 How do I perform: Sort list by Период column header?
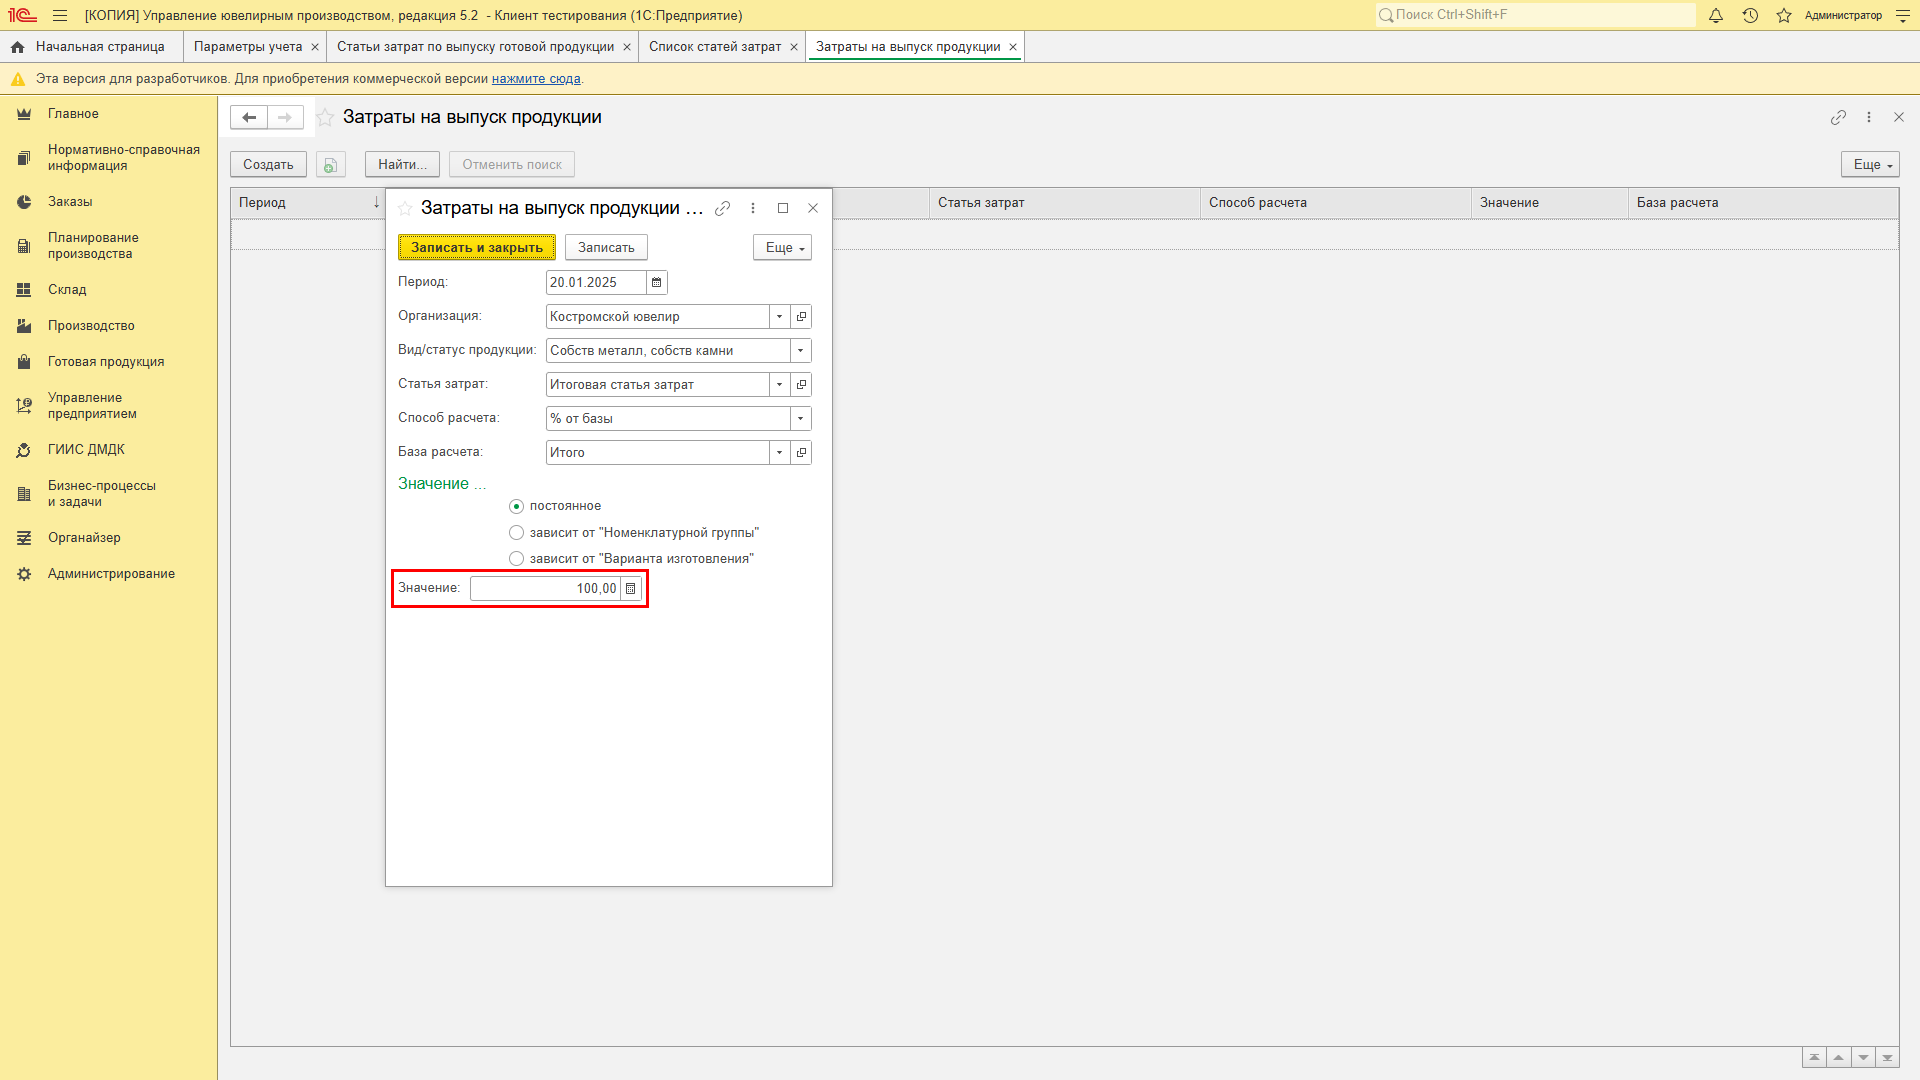tap(306, 203)
